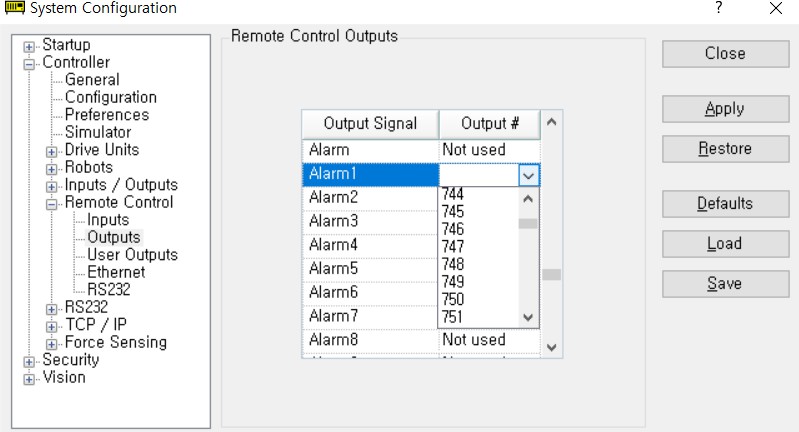Click the Defaults button

click(x=726, y=204)
